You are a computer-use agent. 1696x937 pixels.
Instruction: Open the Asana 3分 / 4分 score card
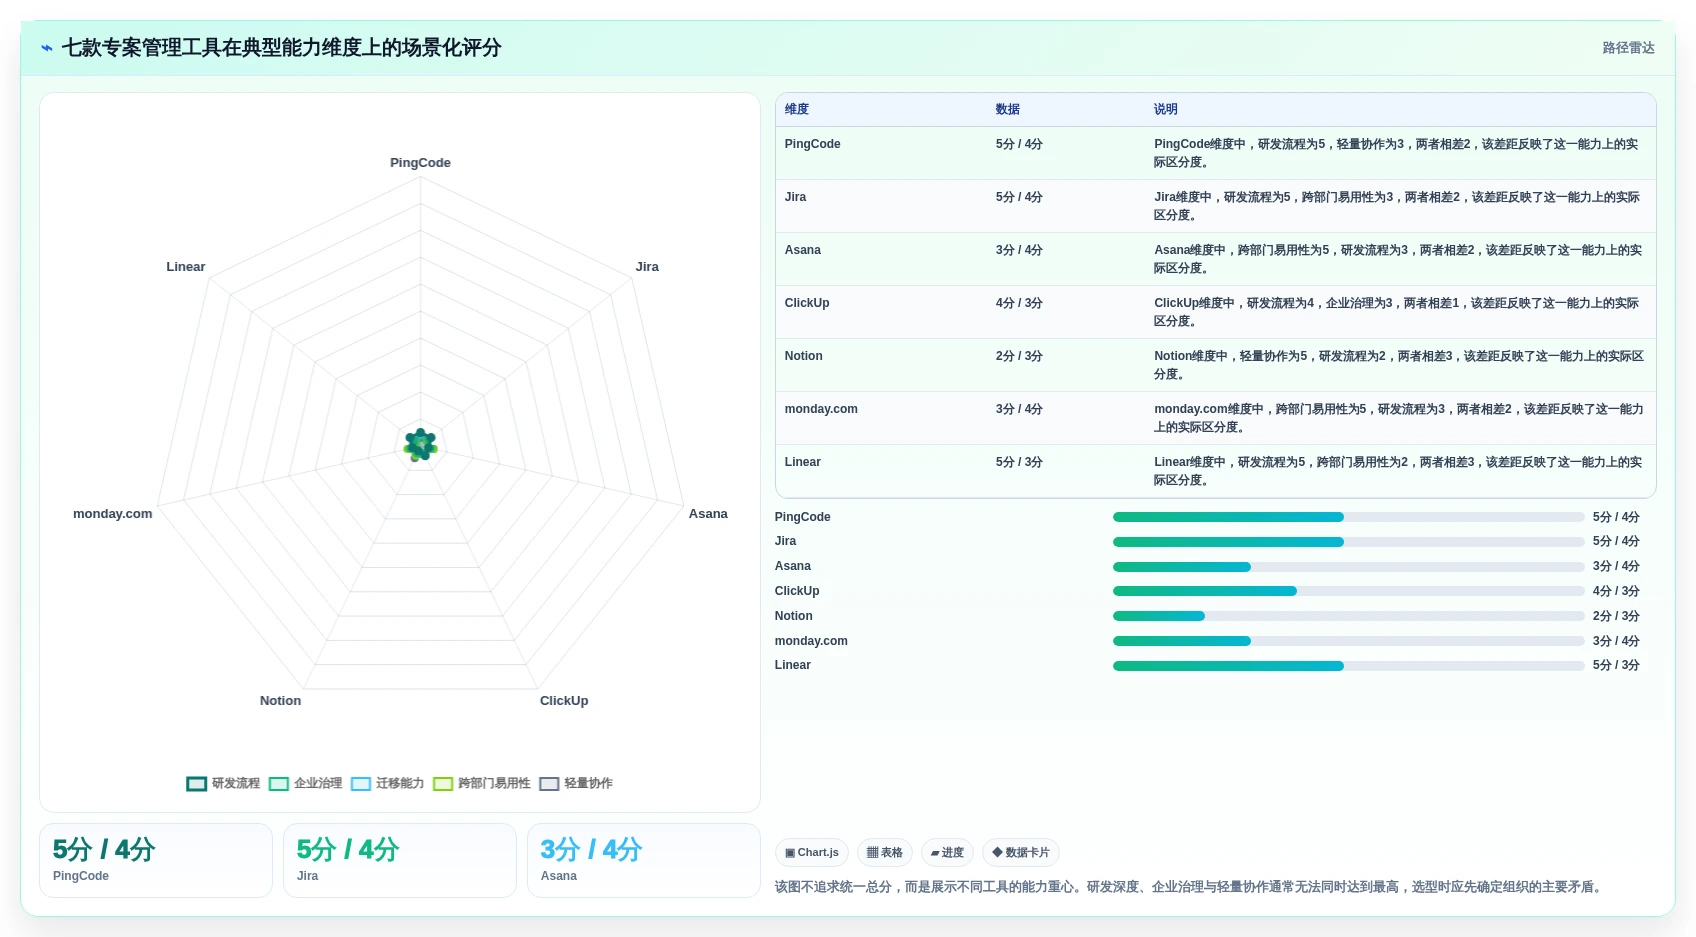tap(644, 860)
